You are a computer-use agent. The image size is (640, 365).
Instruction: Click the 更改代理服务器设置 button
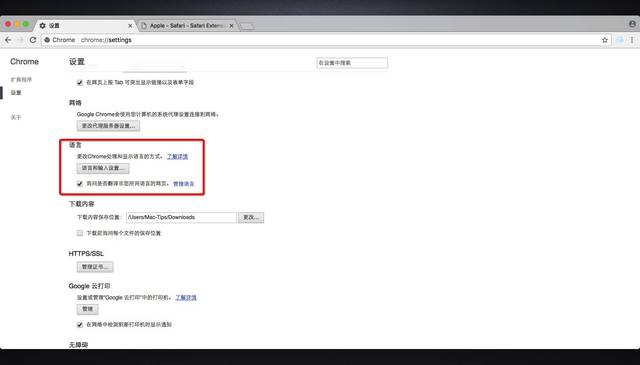(108, 126)
